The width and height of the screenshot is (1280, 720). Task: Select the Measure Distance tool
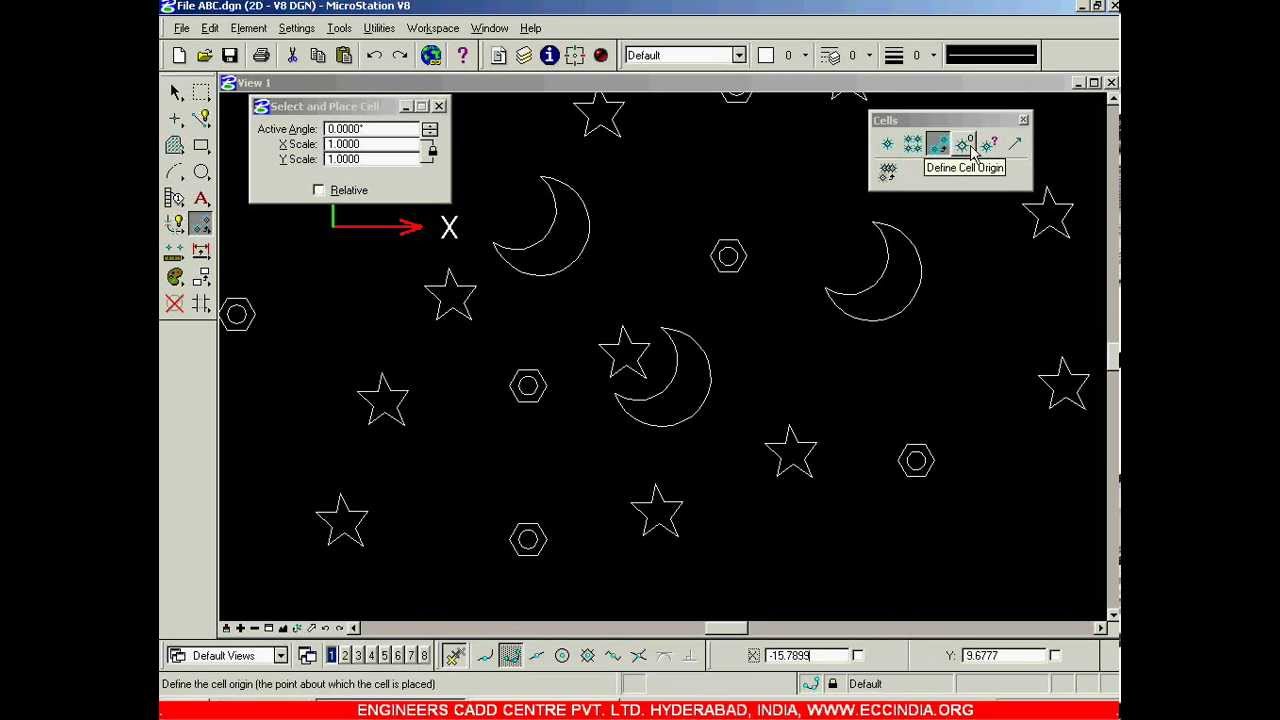[175, 251]
